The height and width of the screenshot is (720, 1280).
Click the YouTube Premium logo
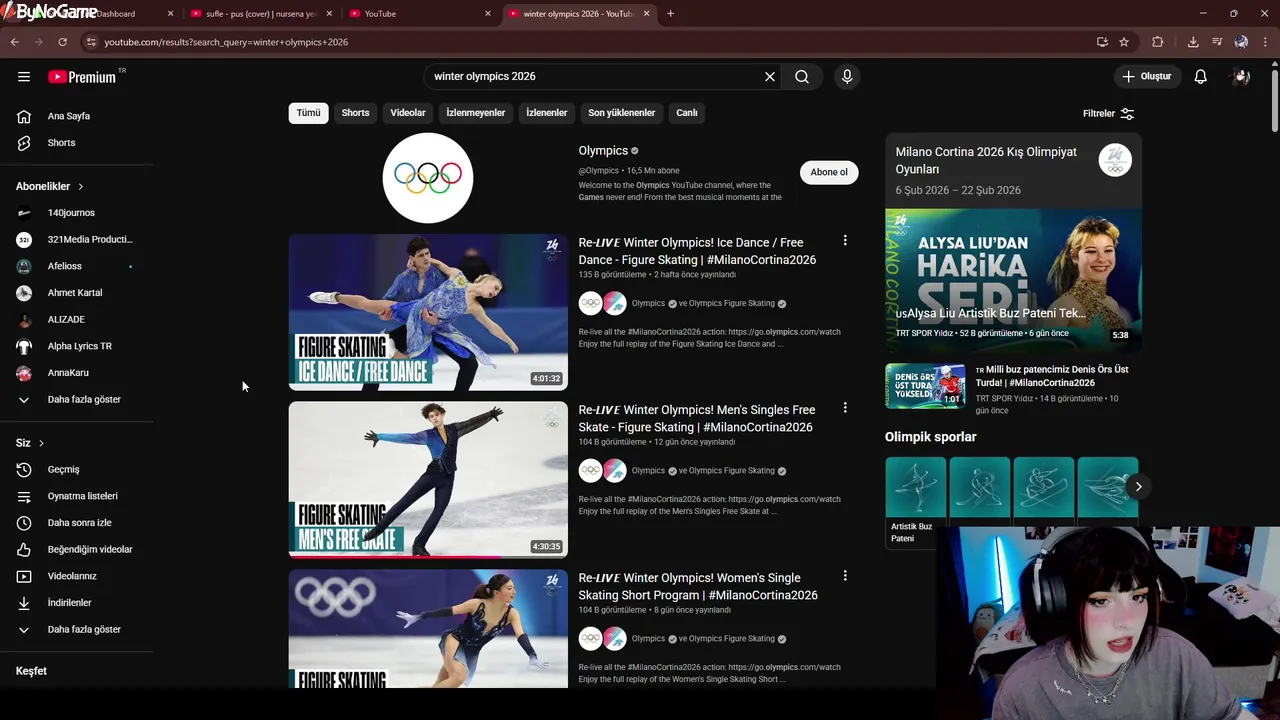tap(82, 77)
